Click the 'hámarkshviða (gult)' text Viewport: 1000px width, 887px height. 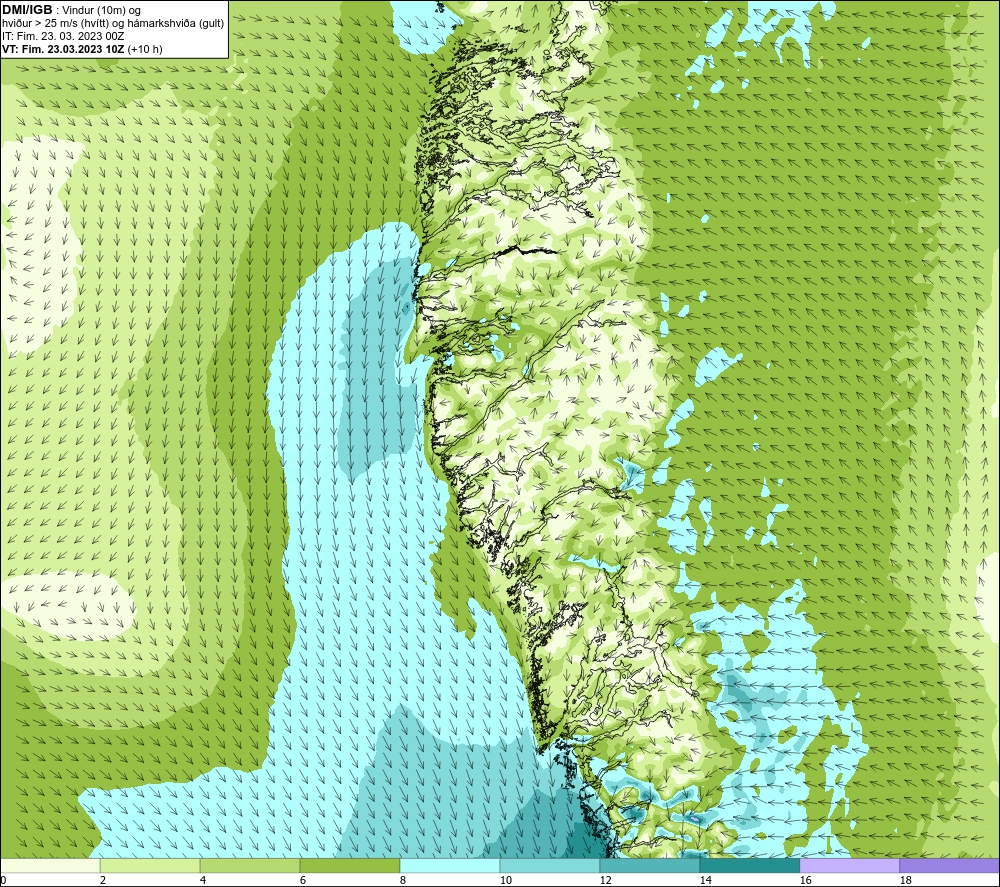(x=177, y=24)
